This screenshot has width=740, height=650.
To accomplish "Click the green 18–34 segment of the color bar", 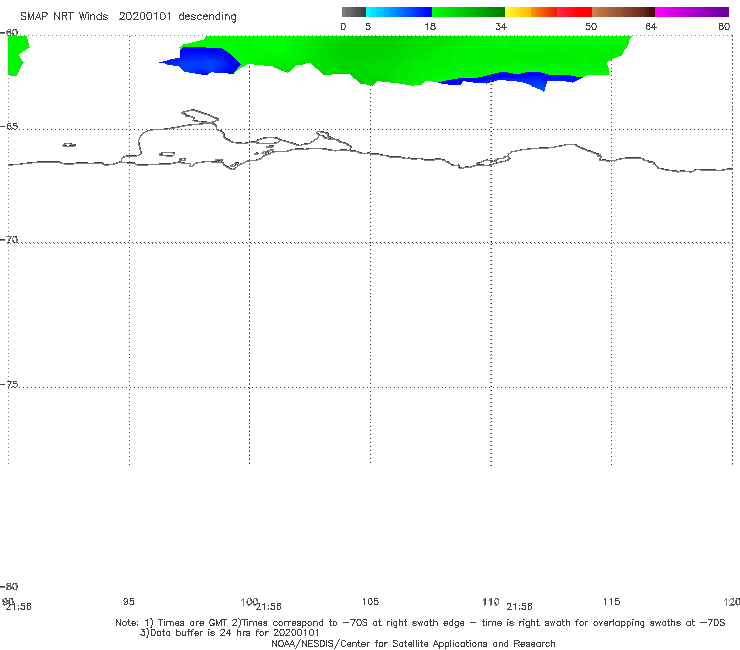I will [468, 12].
